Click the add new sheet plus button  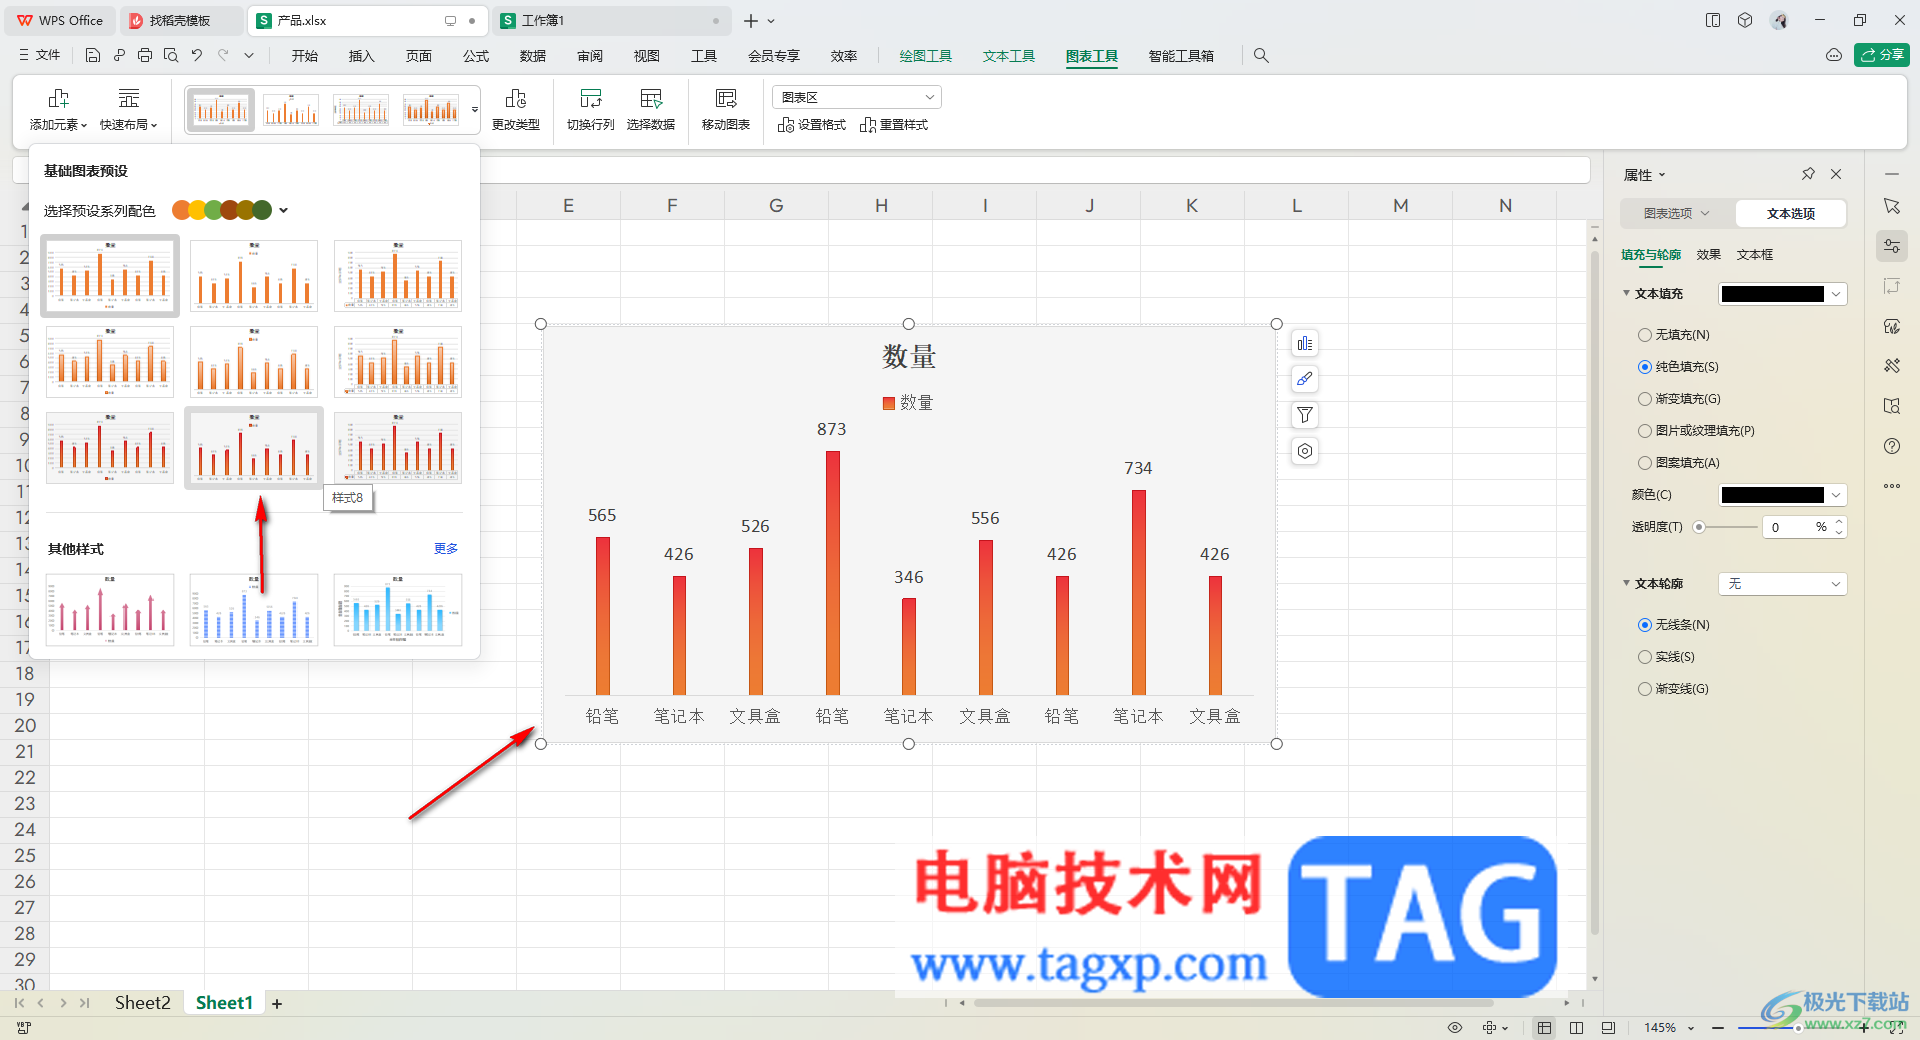pyautogui.click(x=277, y=1003)
